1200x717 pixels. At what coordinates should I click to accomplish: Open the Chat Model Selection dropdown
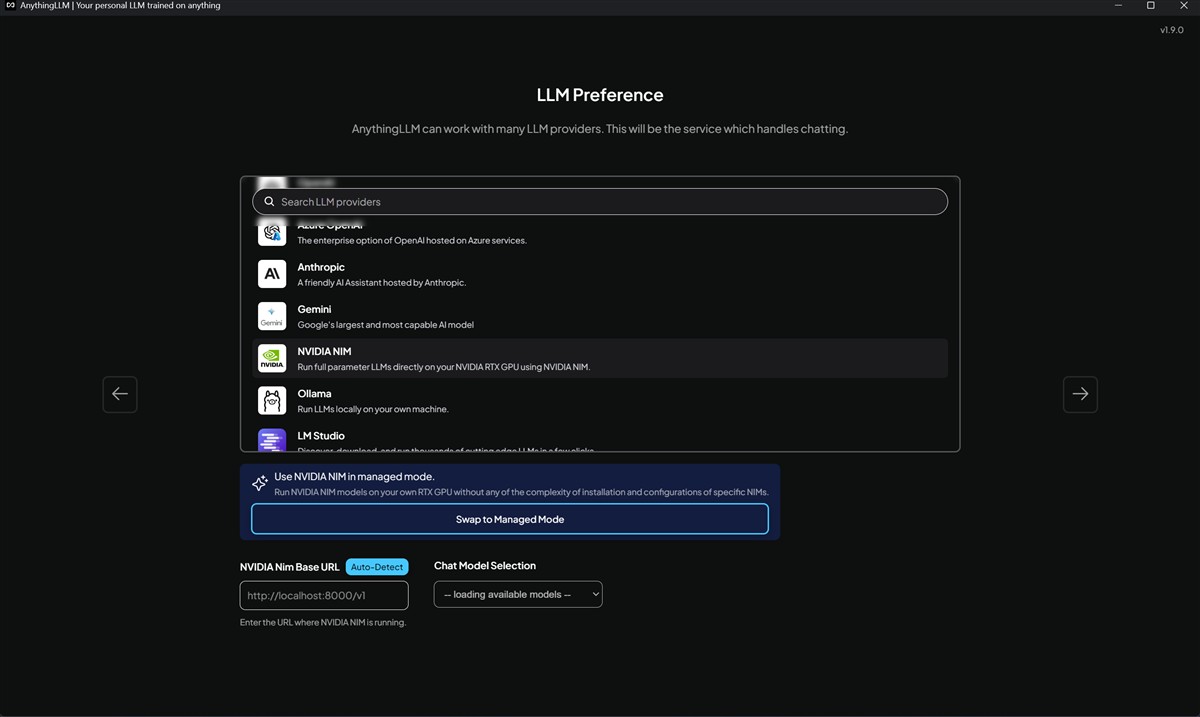(518, 595)
